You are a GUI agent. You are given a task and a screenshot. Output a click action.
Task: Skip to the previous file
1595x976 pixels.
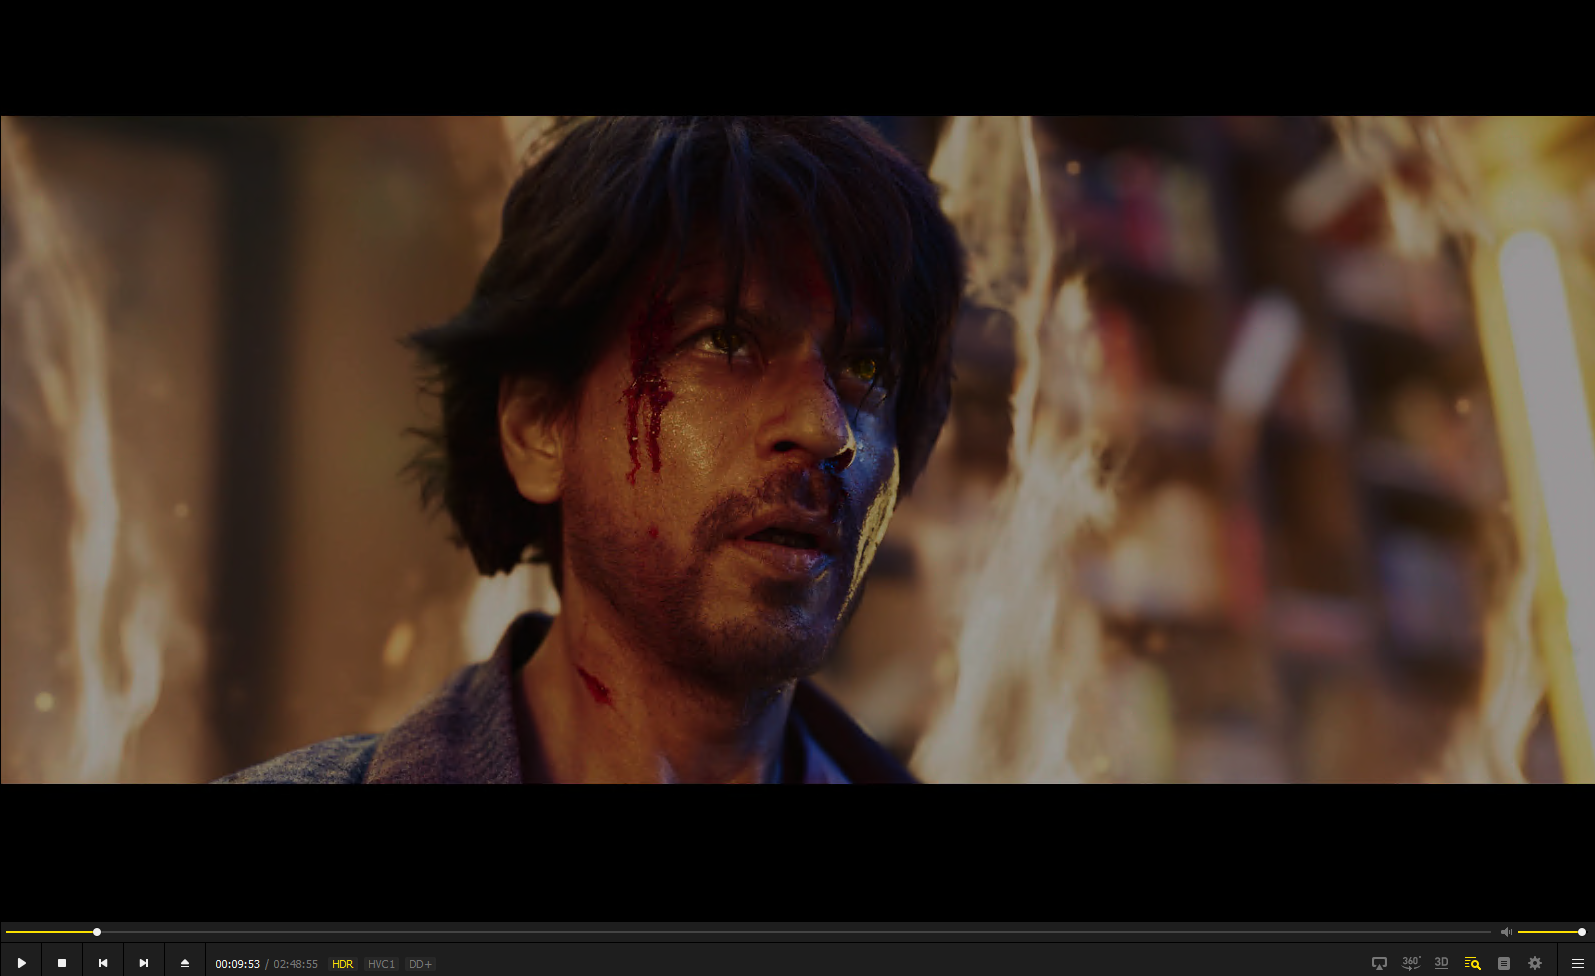click(x=103, y=963)
